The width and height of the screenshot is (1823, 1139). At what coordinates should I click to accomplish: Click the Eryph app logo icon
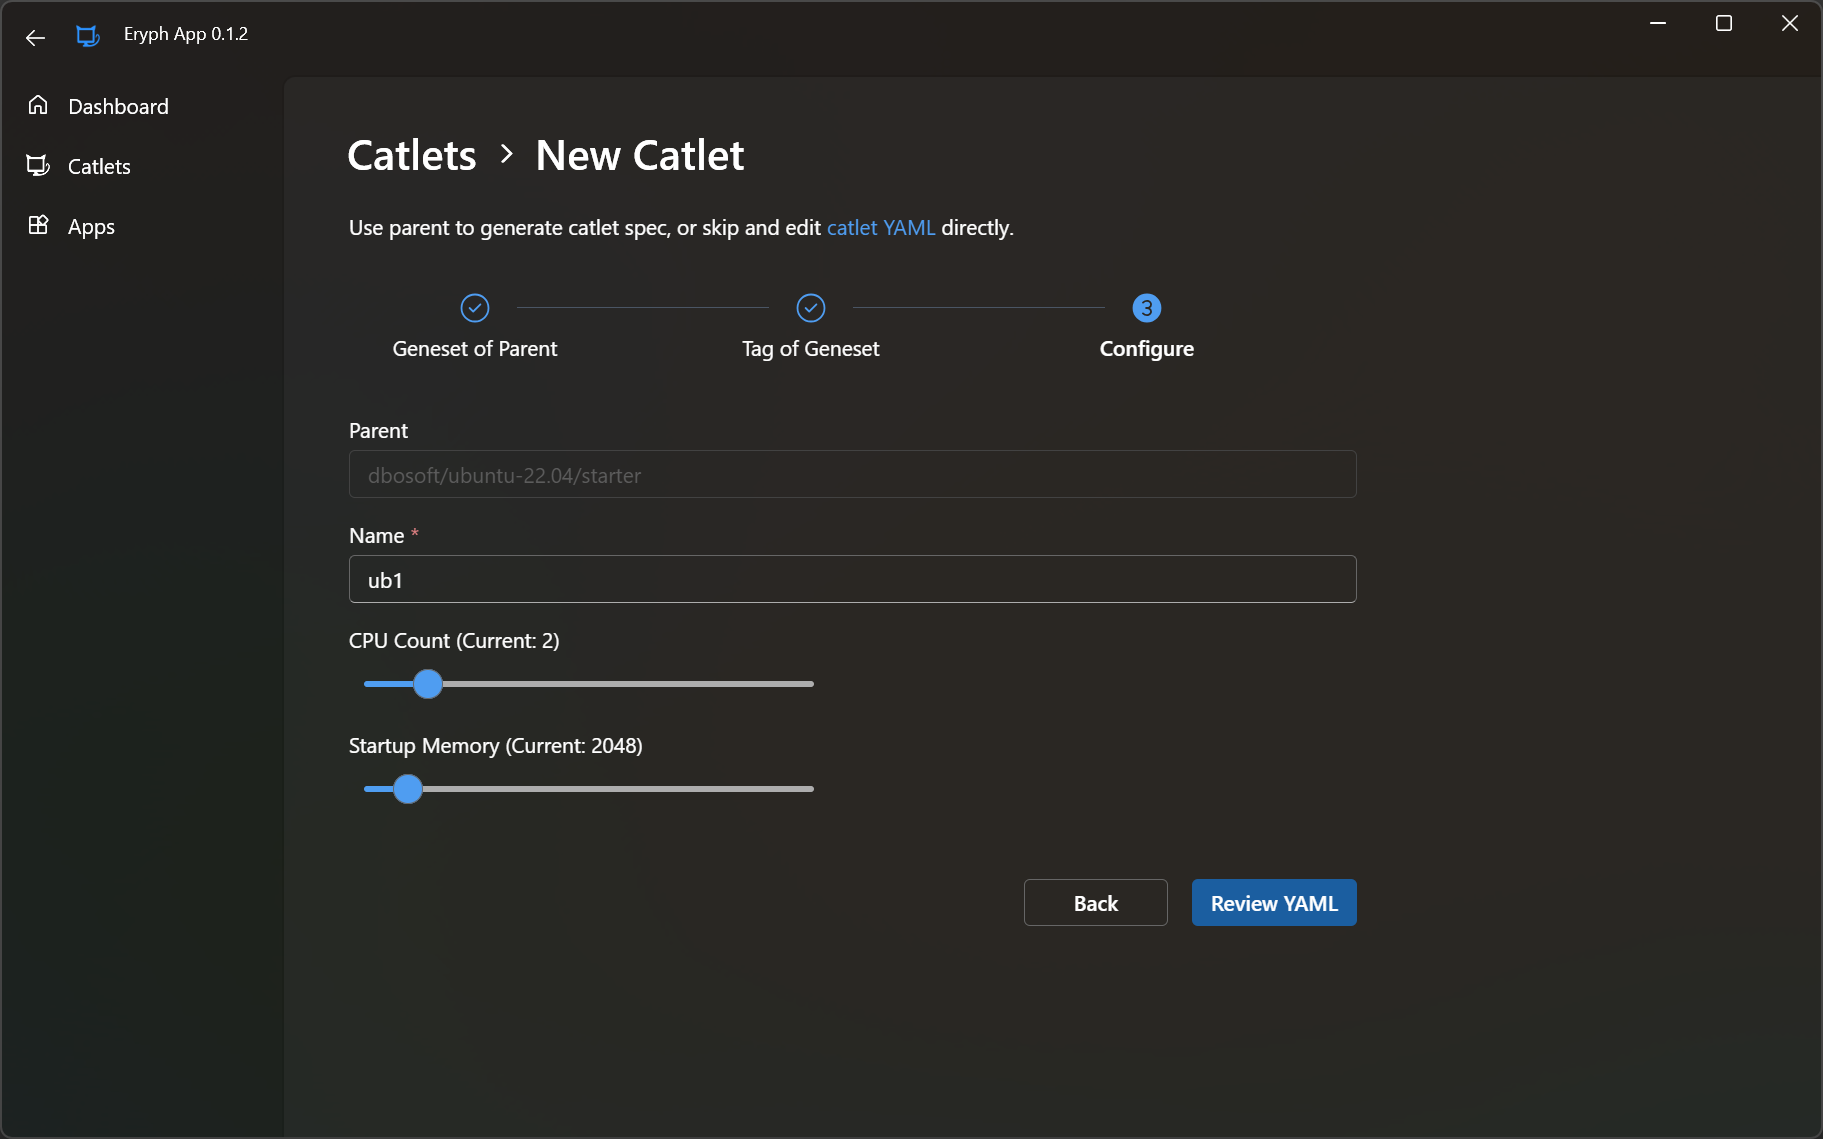tap(88, 36)
